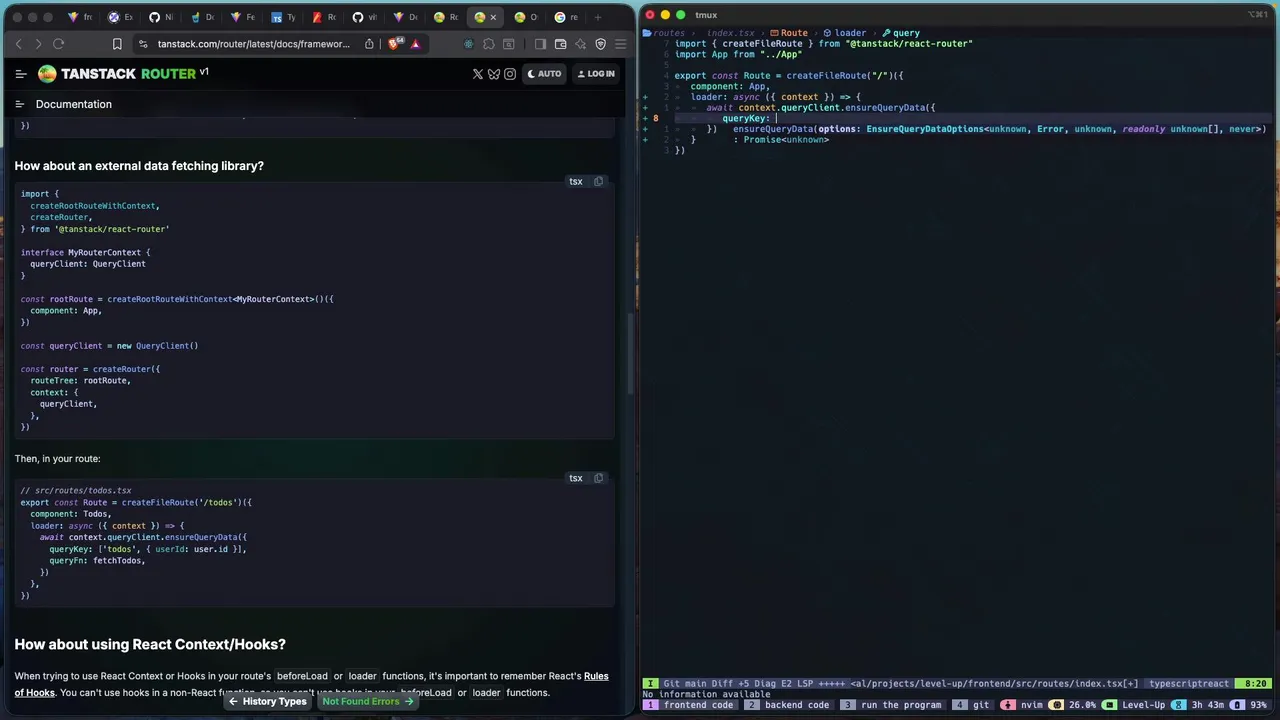Click 'Route' breadcrumb in nvim winbar

pos(788,33)
